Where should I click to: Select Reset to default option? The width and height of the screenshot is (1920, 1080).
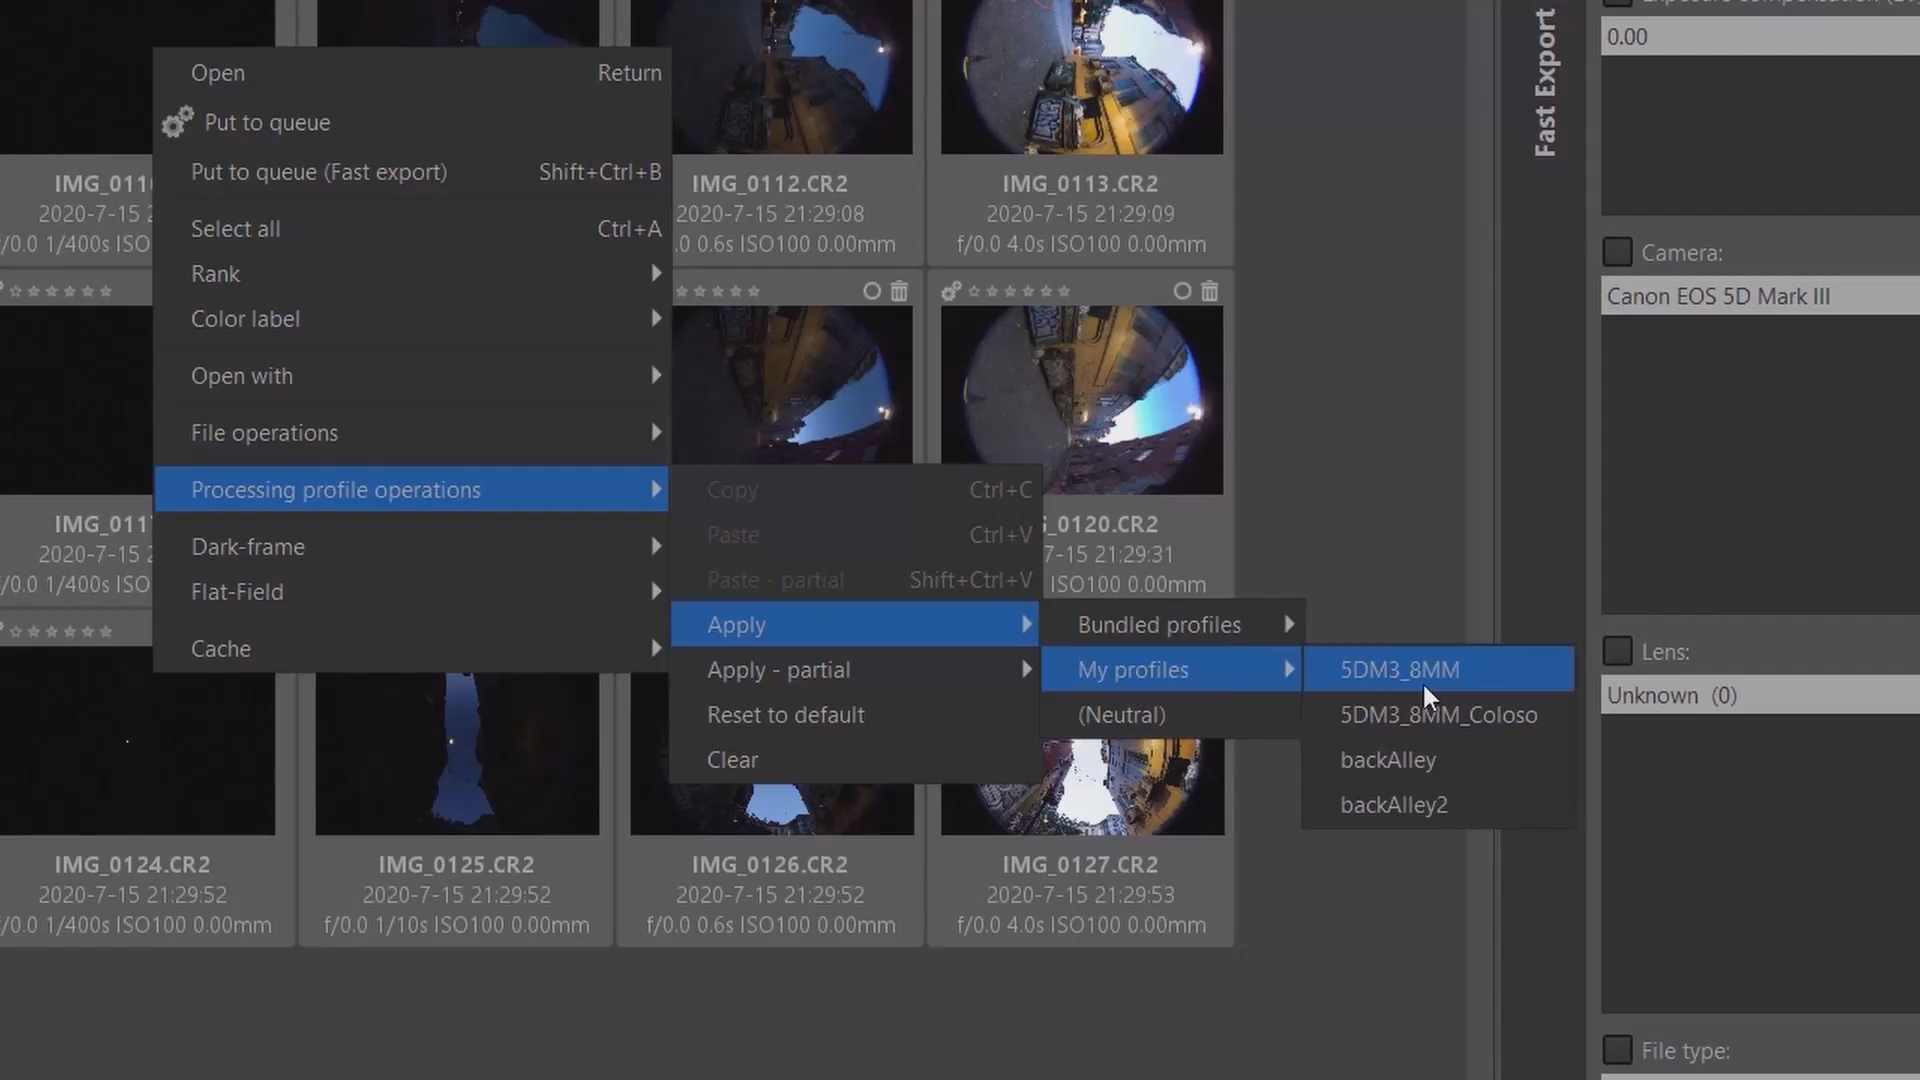point(785,715)
